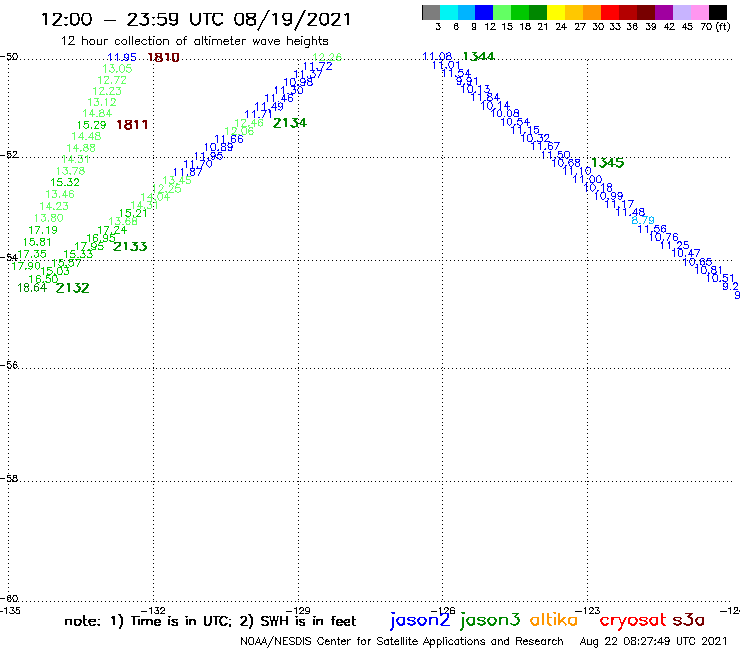Click the 10.47 wave height value
740x650 pixels.
686,253
